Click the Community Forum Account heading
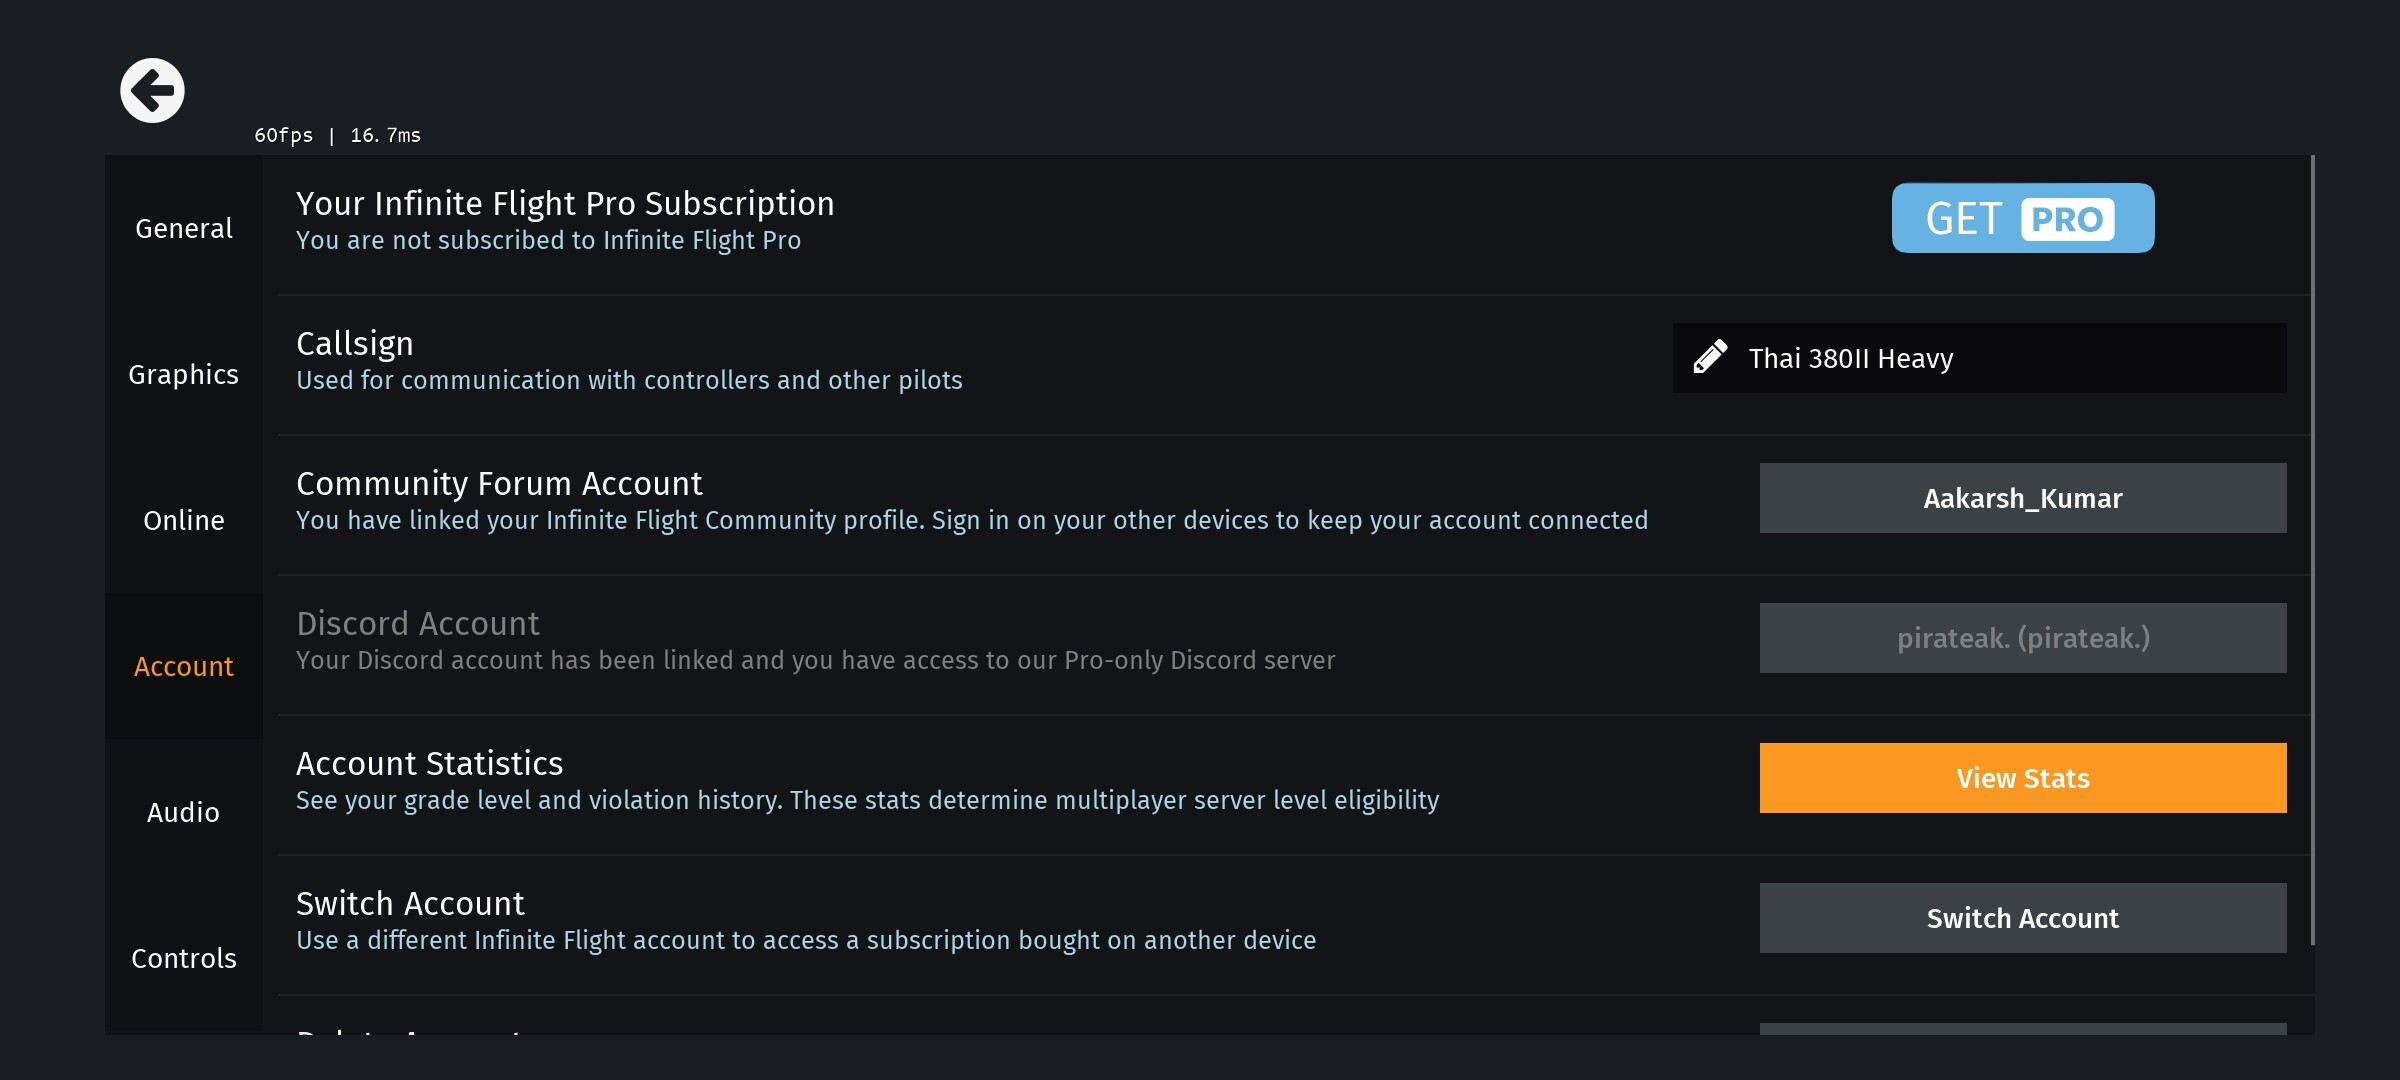Screen dimensions: 2400x1080 (499, 484)
